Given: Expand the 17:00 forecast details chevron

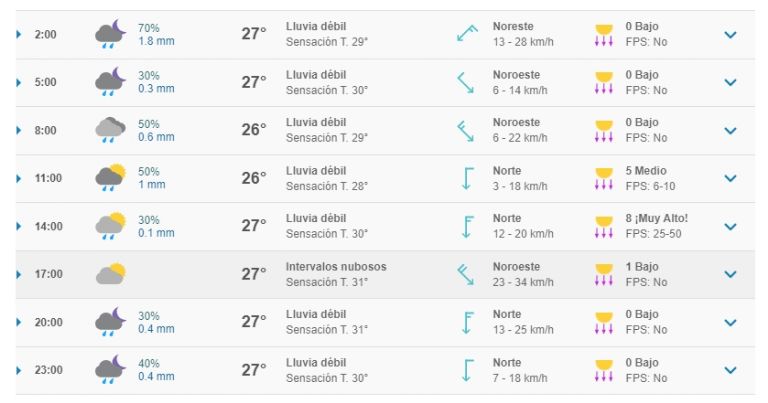Looking at the screenshot, I should pos(730,274).
